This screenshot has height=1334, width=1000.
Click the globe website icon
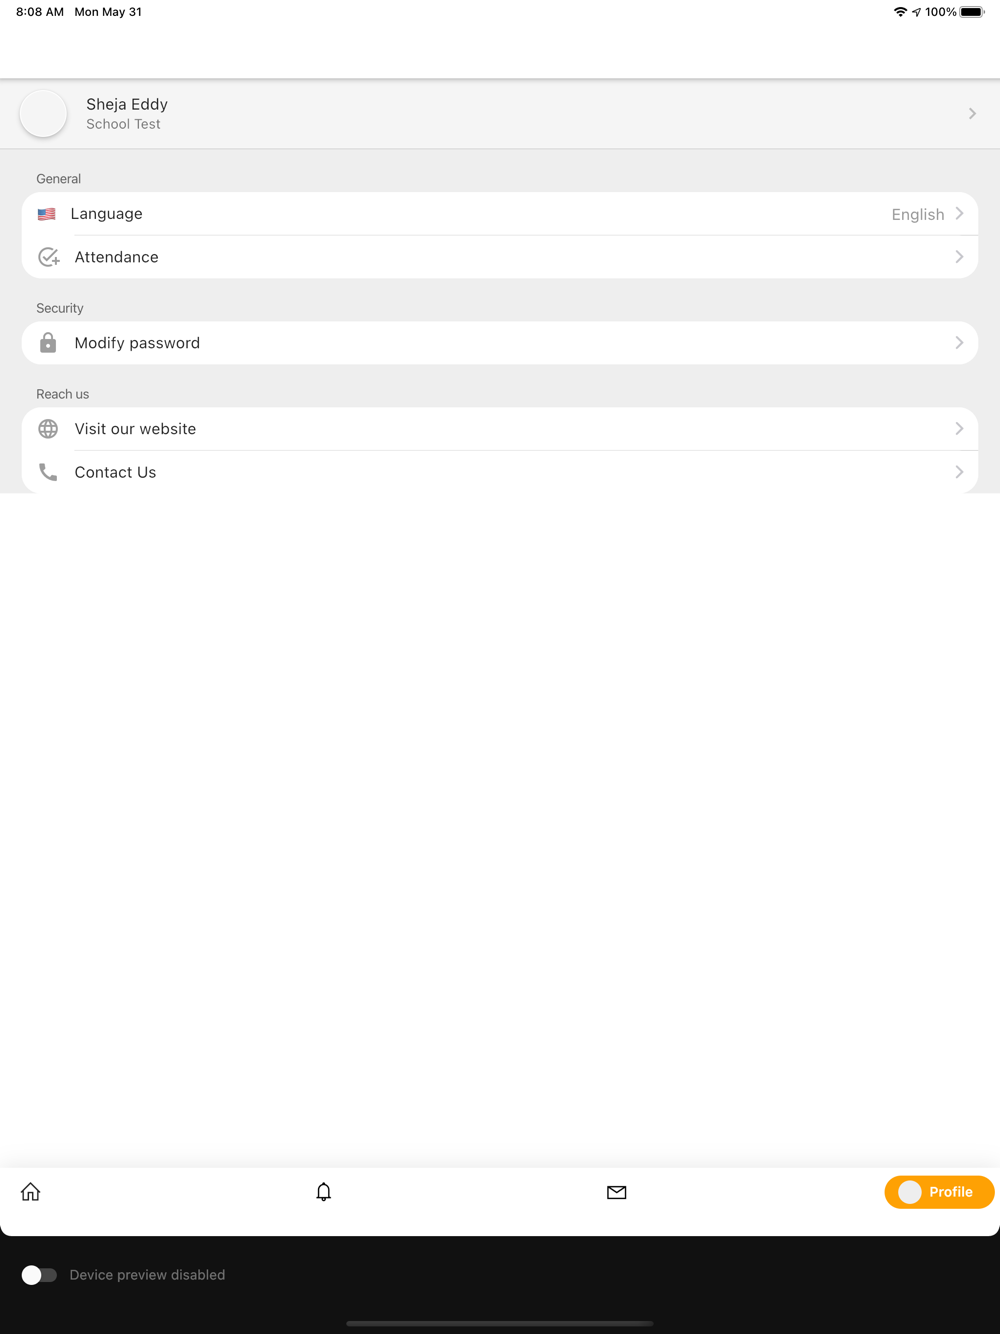pos(48,429)
